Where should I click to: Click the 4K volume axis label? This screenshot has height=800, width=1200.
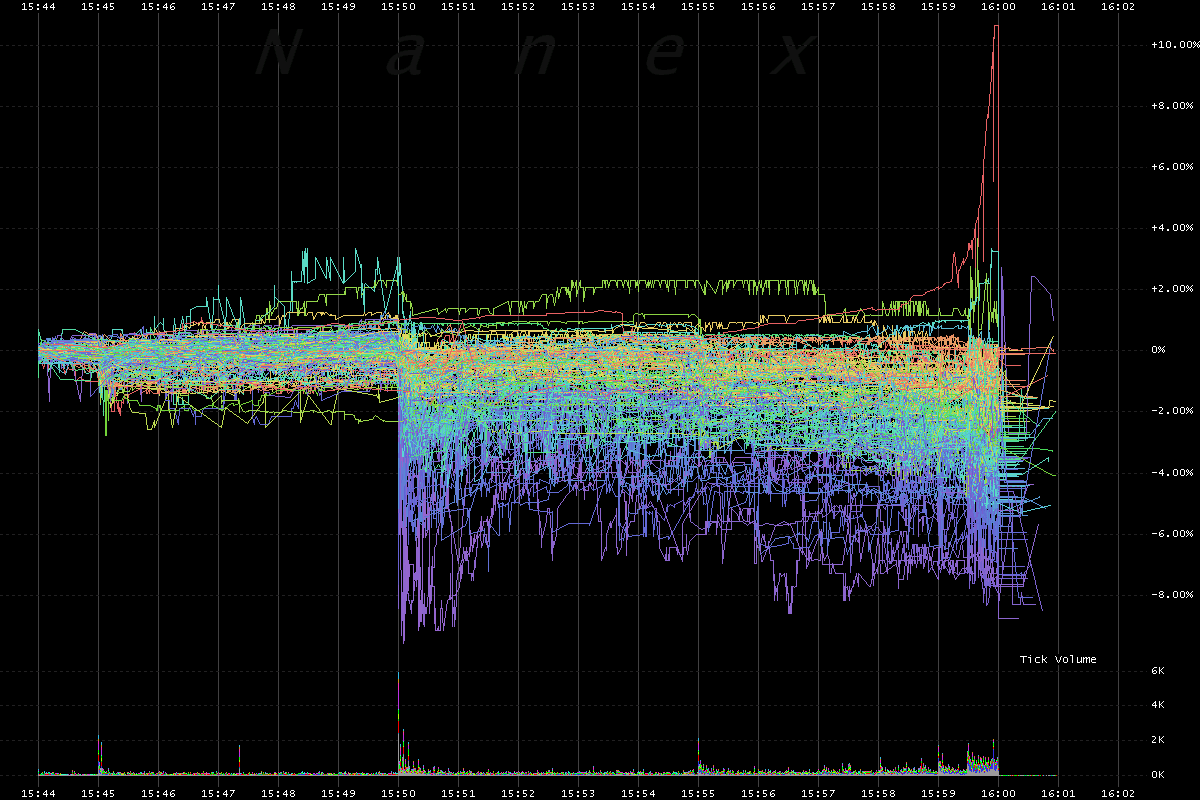(x=1157, y=705)
